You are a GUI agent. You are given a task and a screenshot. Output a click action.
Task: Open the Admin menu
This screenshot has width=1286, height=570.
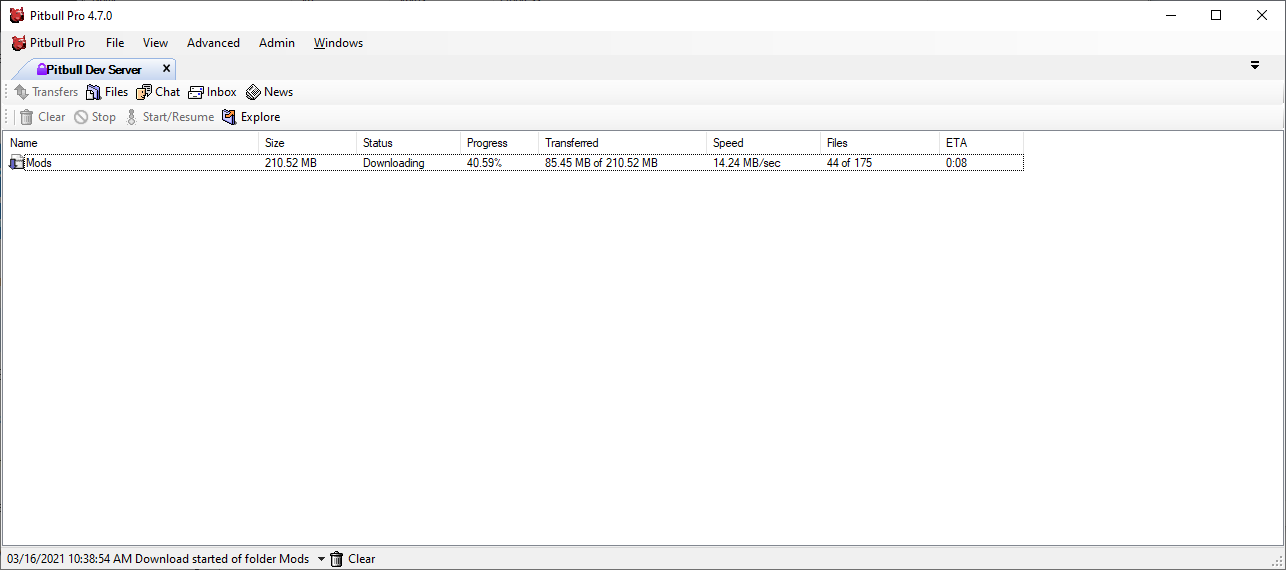[277, 43]
